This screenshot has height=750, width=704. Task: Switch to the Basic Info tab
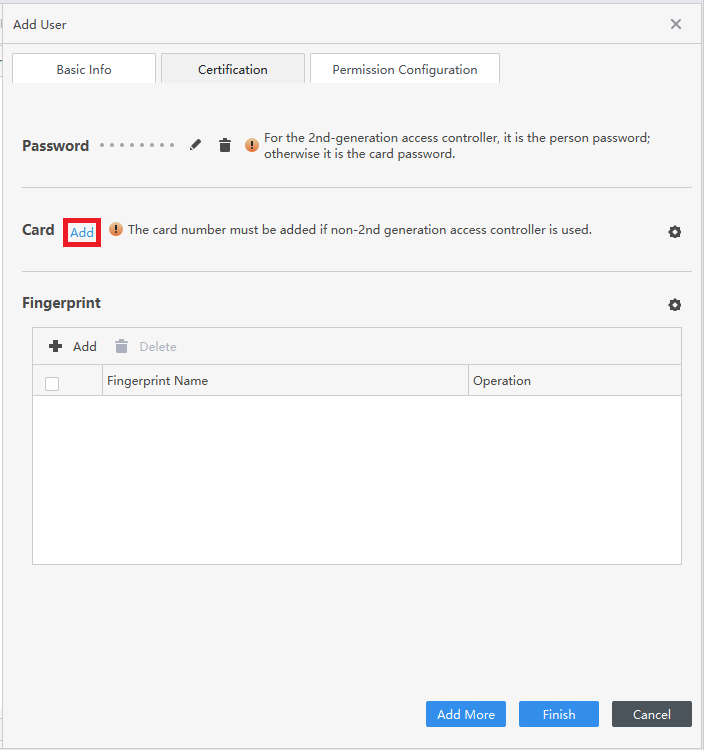click(84, 69)
